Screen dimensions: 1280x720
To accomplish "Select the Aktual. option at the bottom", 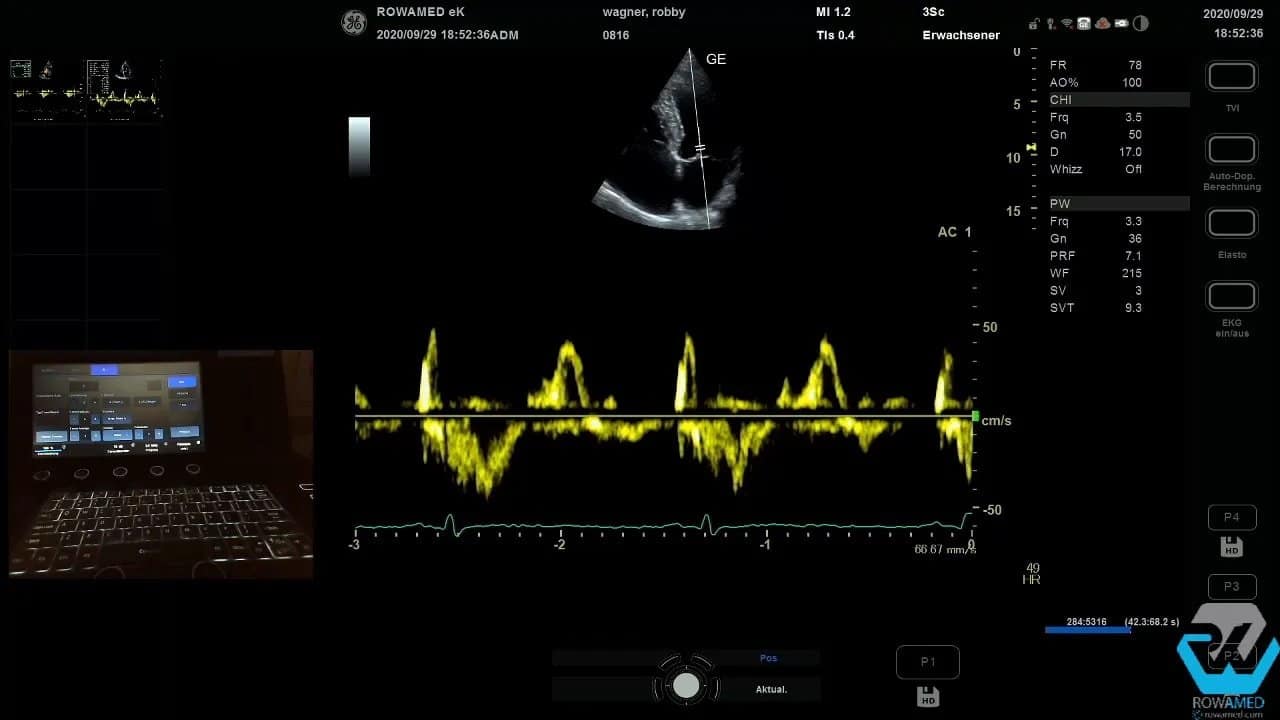I will pyautogui.click(x=772, y=689).
